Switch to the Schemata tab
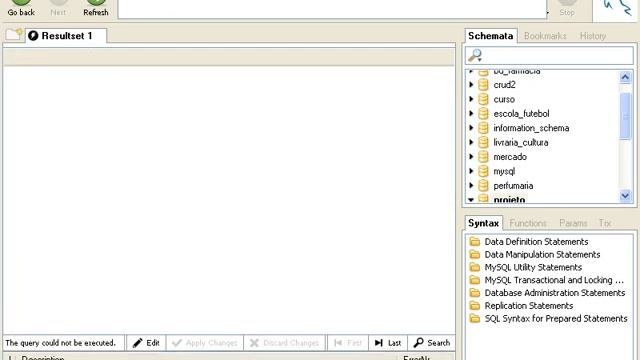This screenshot has width=640, height=360. (491, 36)
